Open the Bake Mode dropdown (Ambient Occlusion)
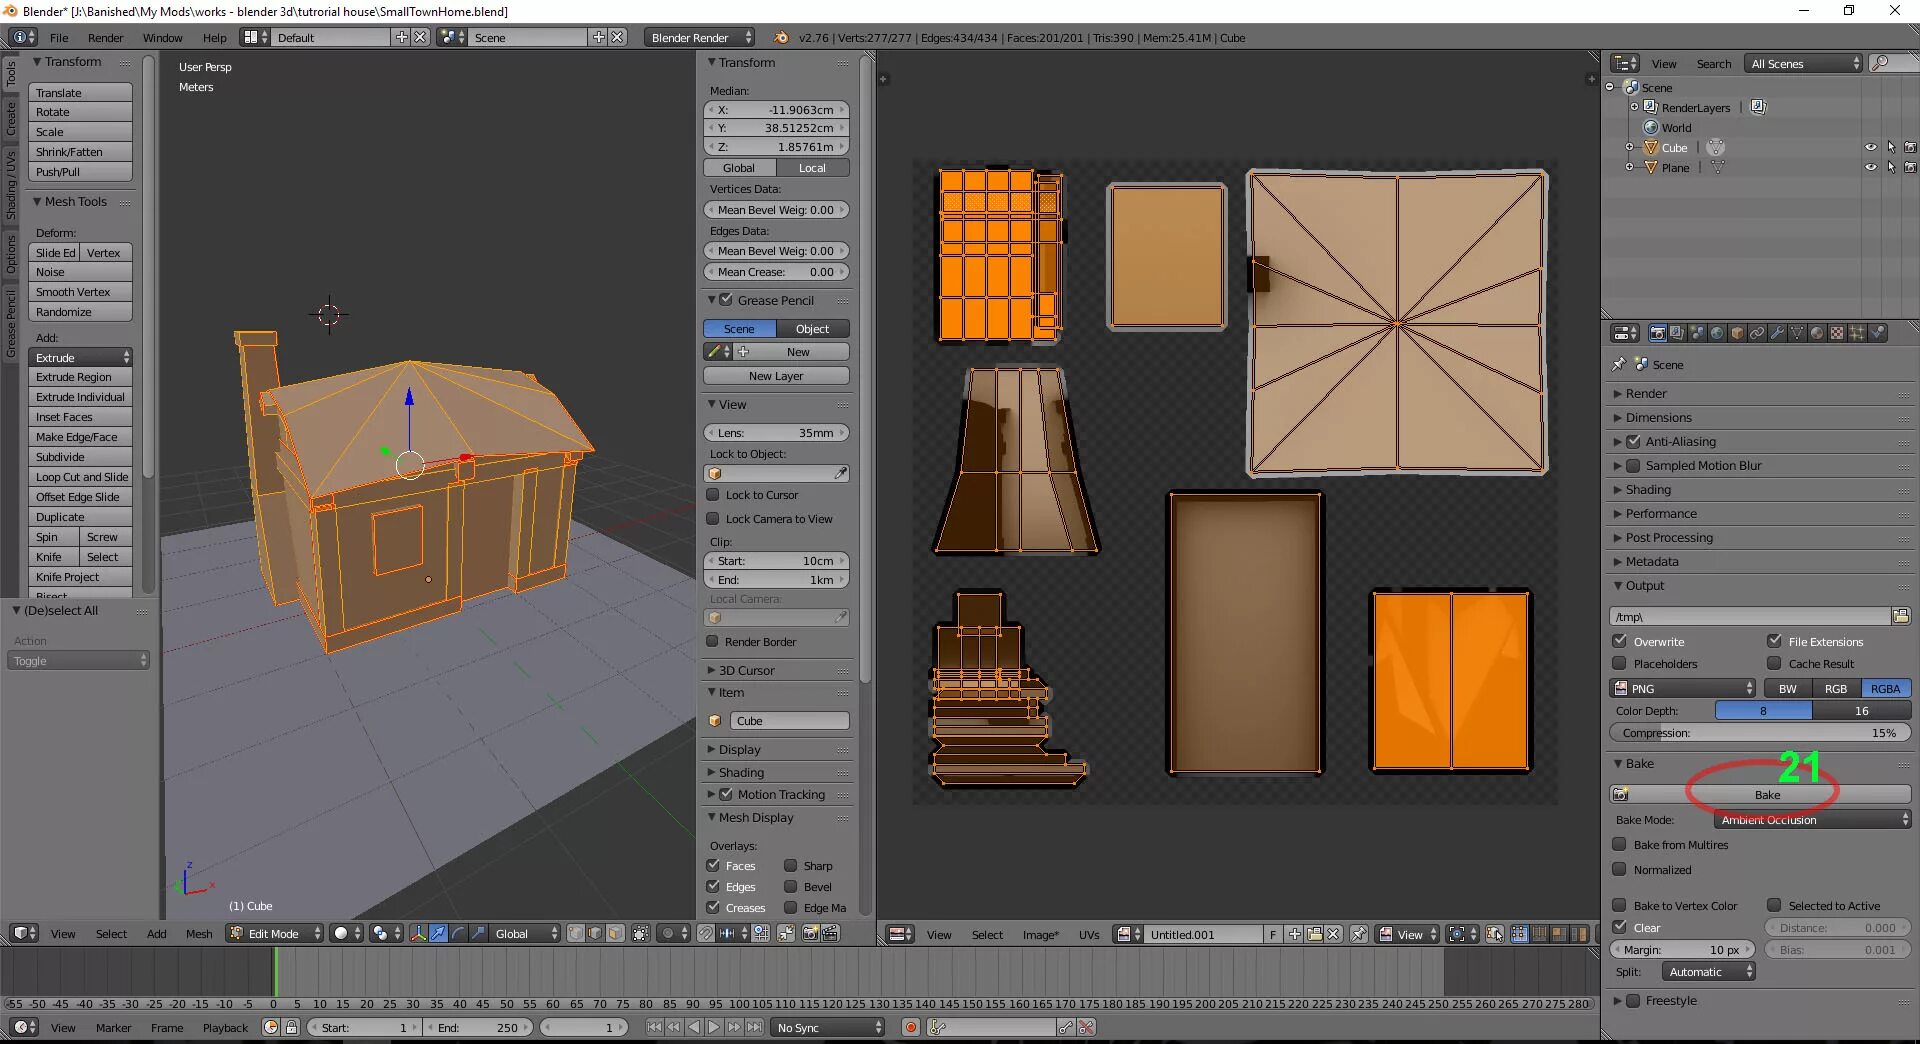The image size is (1920, 1044). point(1812,819)
